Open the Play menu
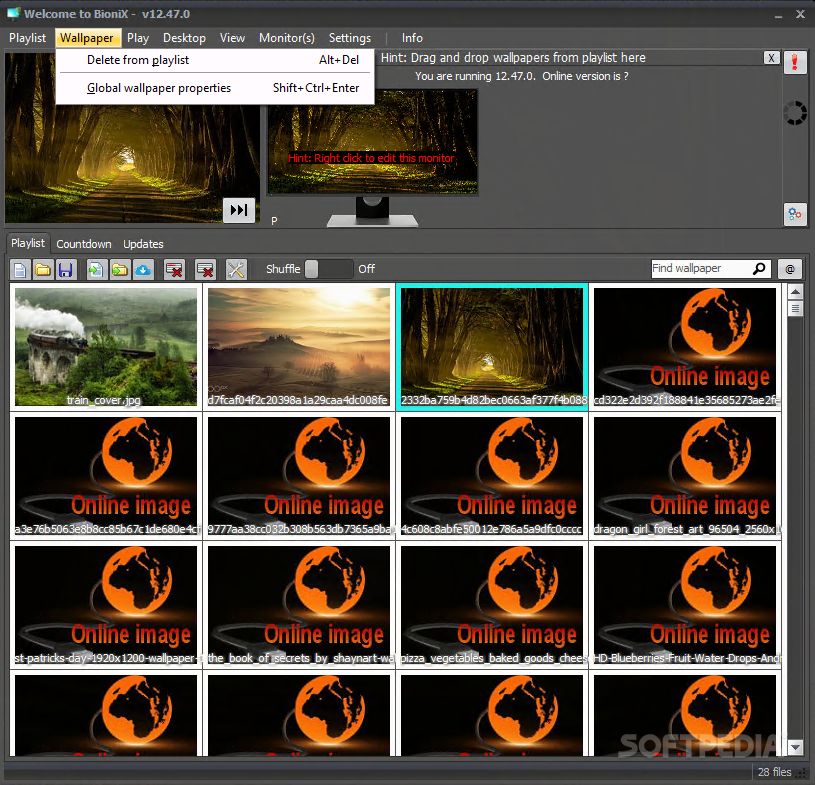Viewport: 815px width, 785px height. click(138, 38)
